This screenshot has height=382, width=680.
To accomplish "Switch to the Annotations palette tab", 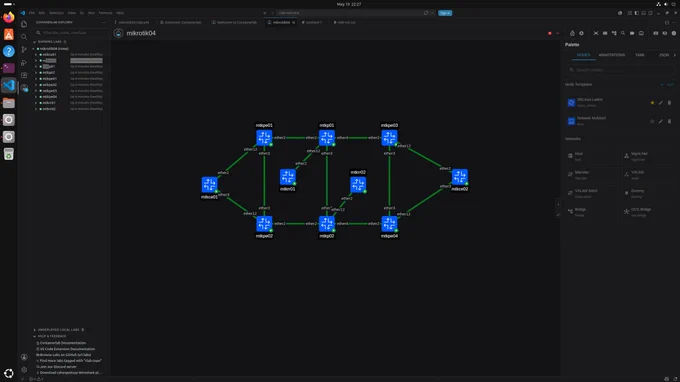I will click(611, 55).
